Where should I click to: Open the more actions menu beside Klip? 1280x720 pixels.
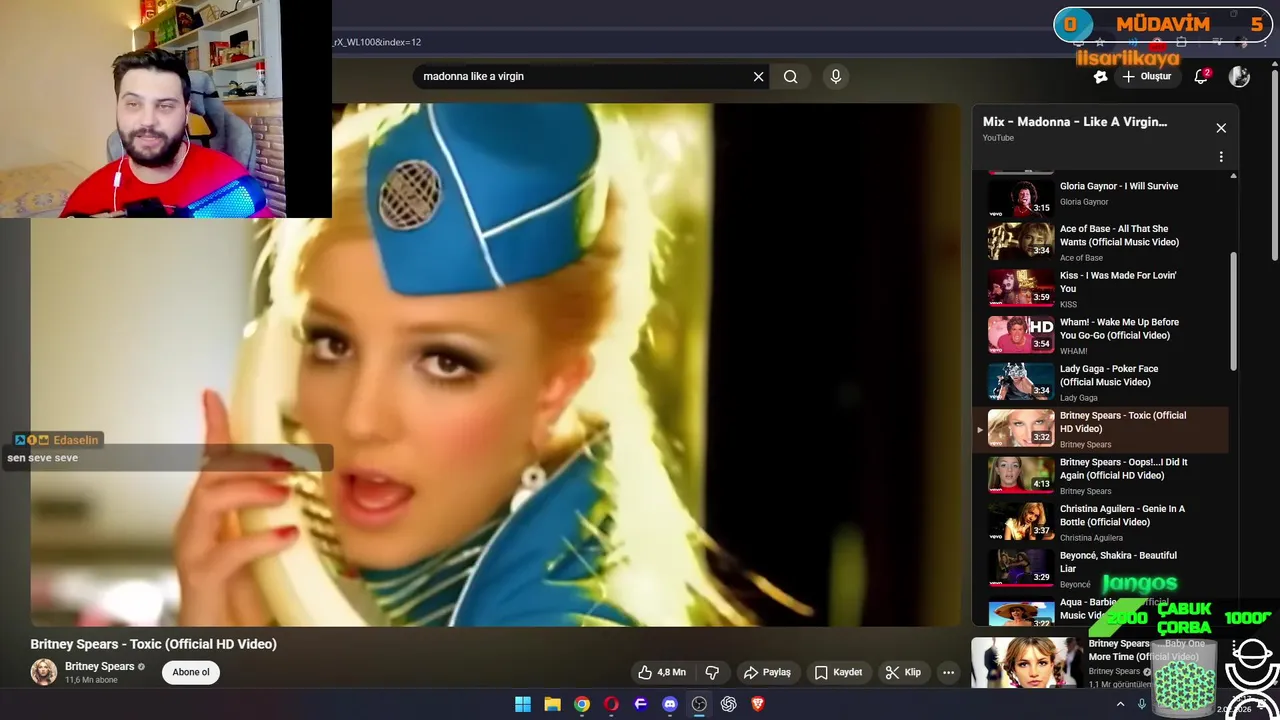(x=948, y=672)
